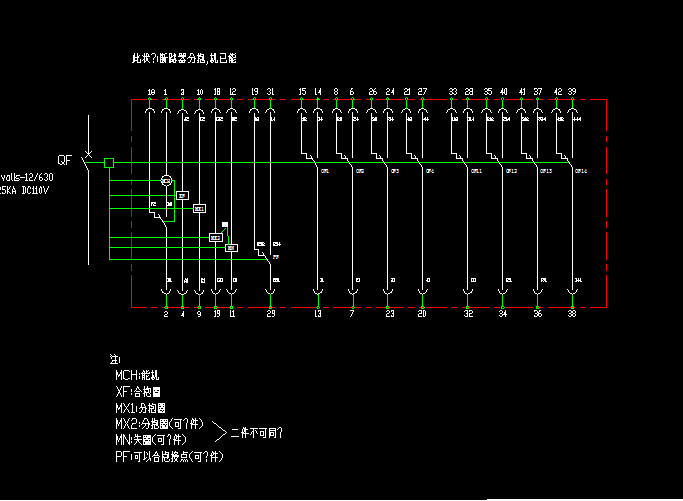Screen dimensions: 683x501
Task: Select the MX2 trip coil box
Action: [x=216, y=237]
